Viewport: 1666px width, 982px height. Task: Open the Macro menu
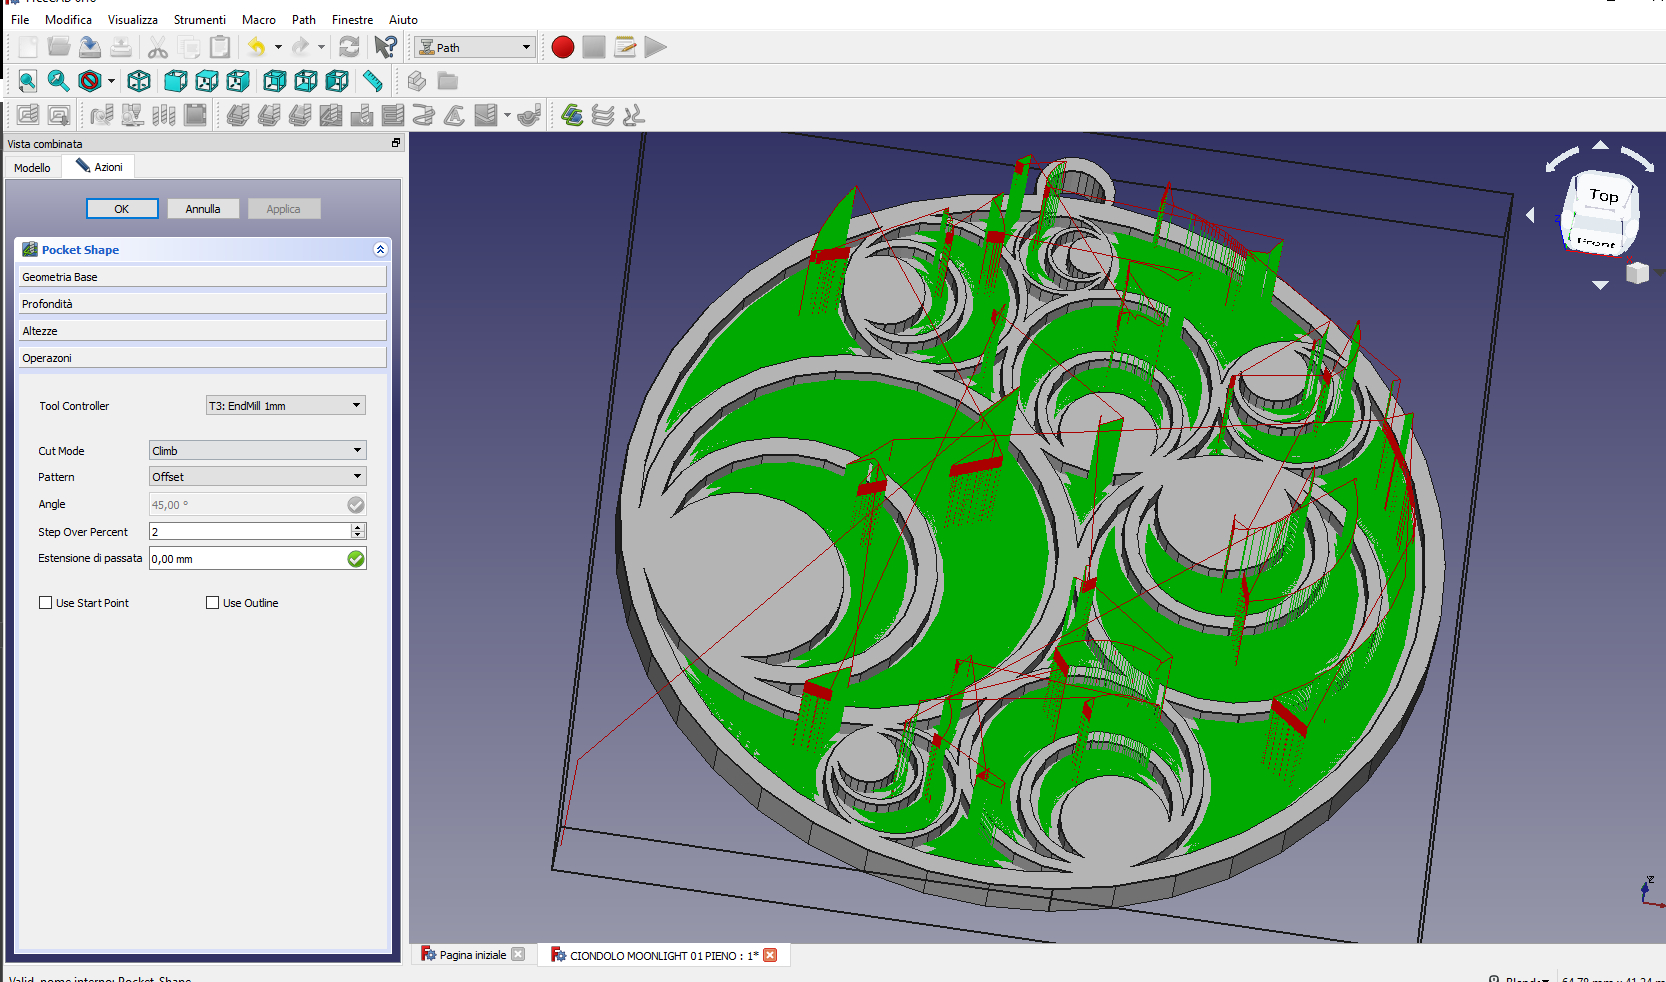(259, 19)
